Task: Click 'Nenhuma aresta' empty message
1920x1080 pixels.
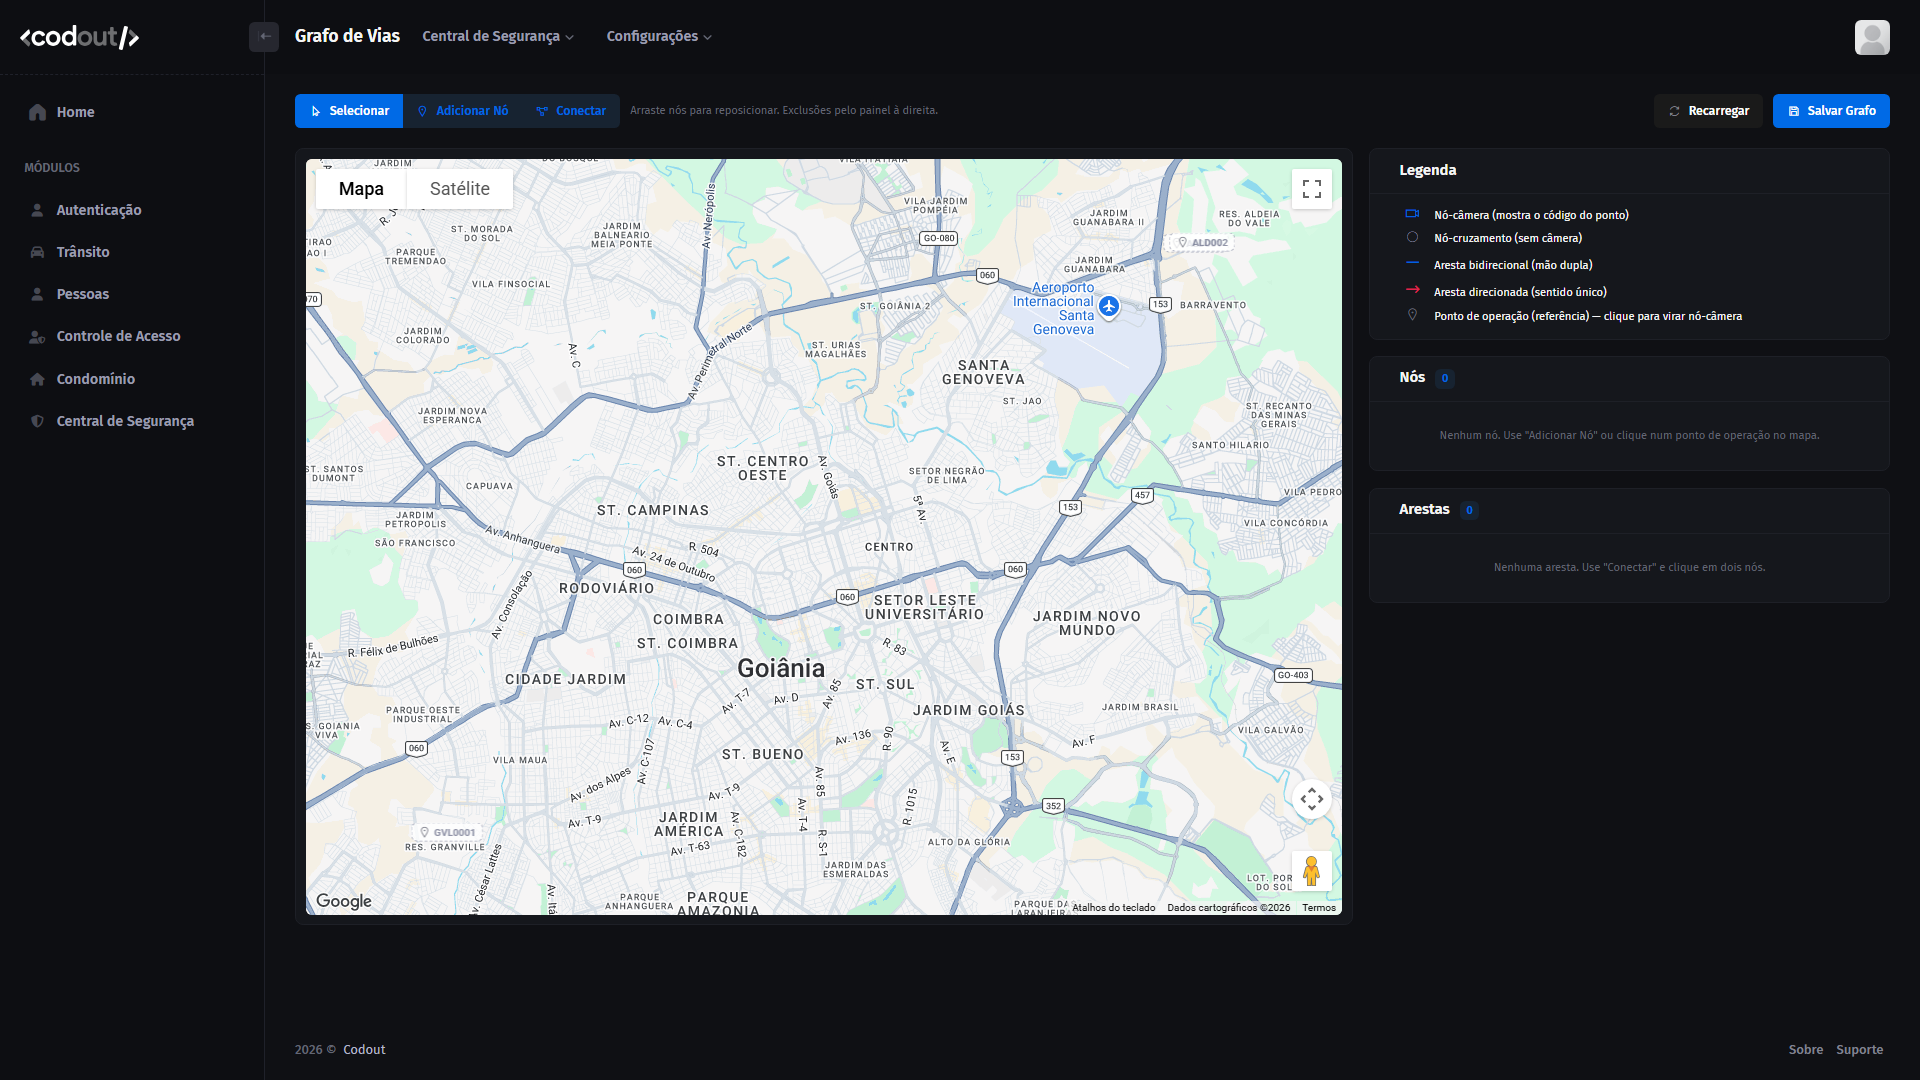Action: click(x=1629, y=567)
